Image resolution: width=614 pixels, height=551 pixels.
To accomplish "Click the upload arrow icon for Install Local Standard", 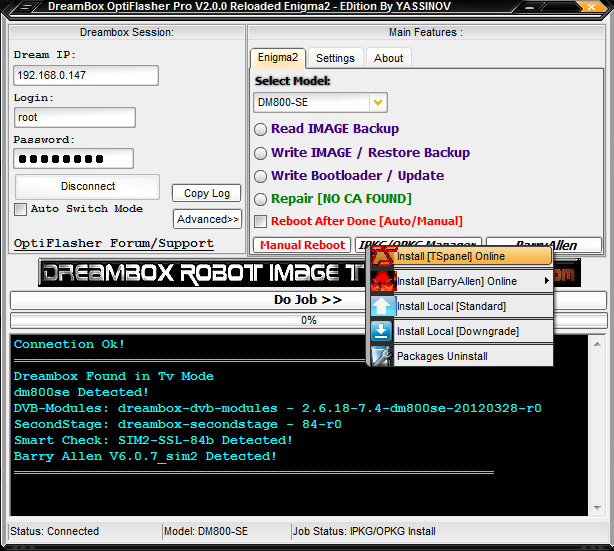I will [x=383, y=306].
